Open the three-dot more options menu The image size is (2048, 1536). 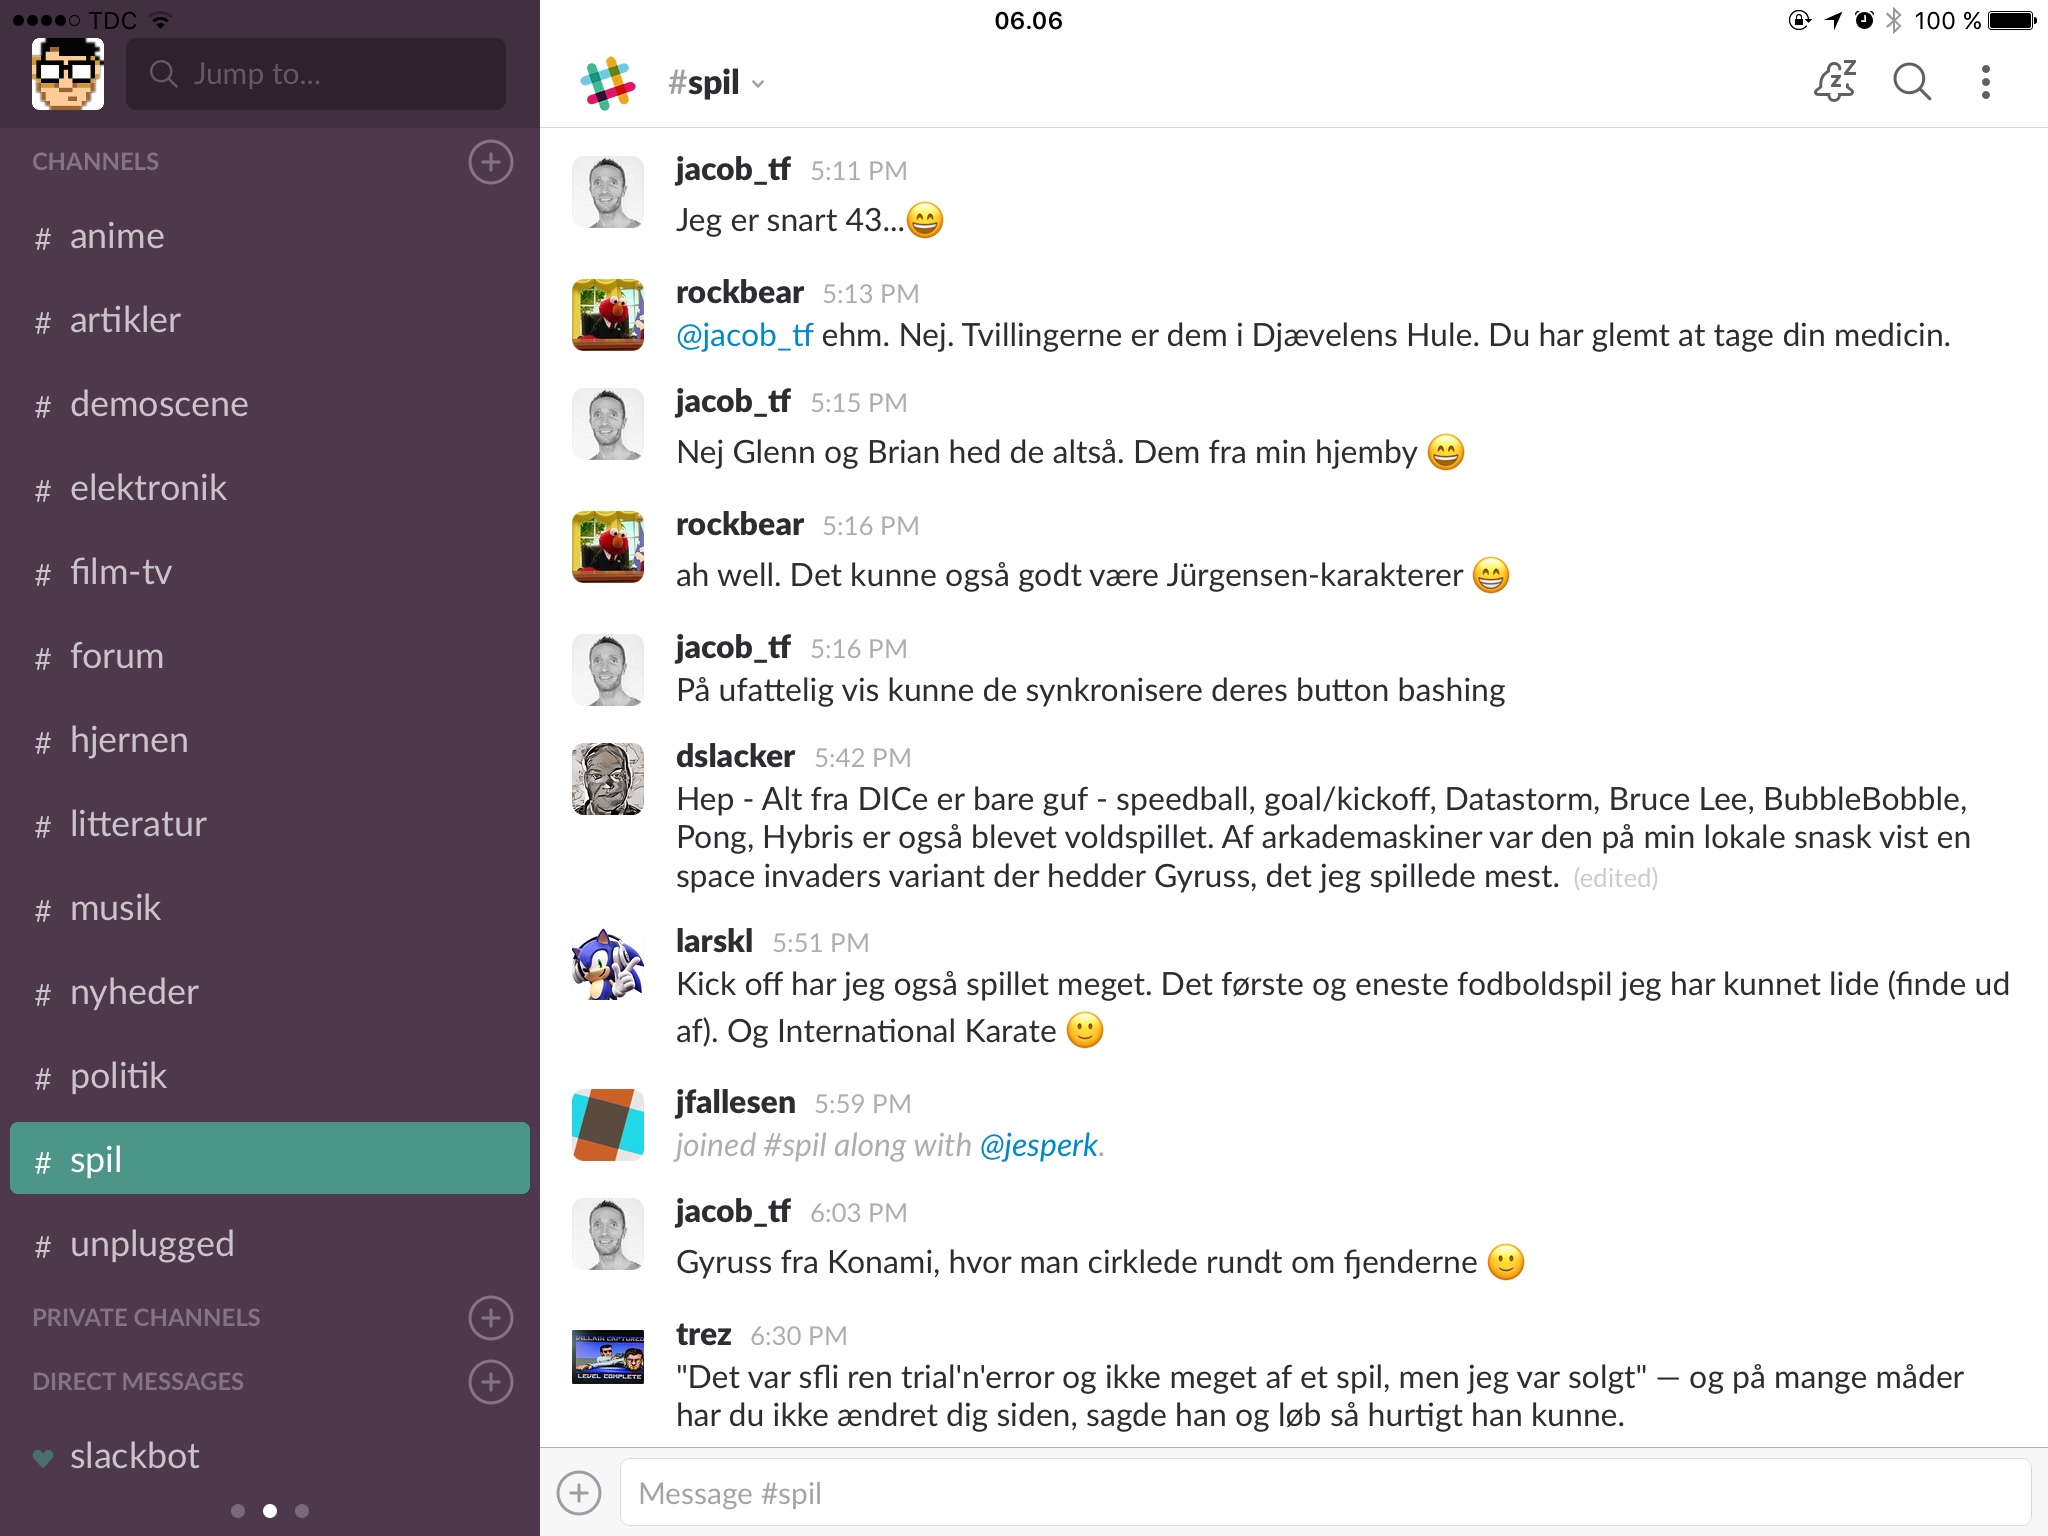(x=1986, y=82)
